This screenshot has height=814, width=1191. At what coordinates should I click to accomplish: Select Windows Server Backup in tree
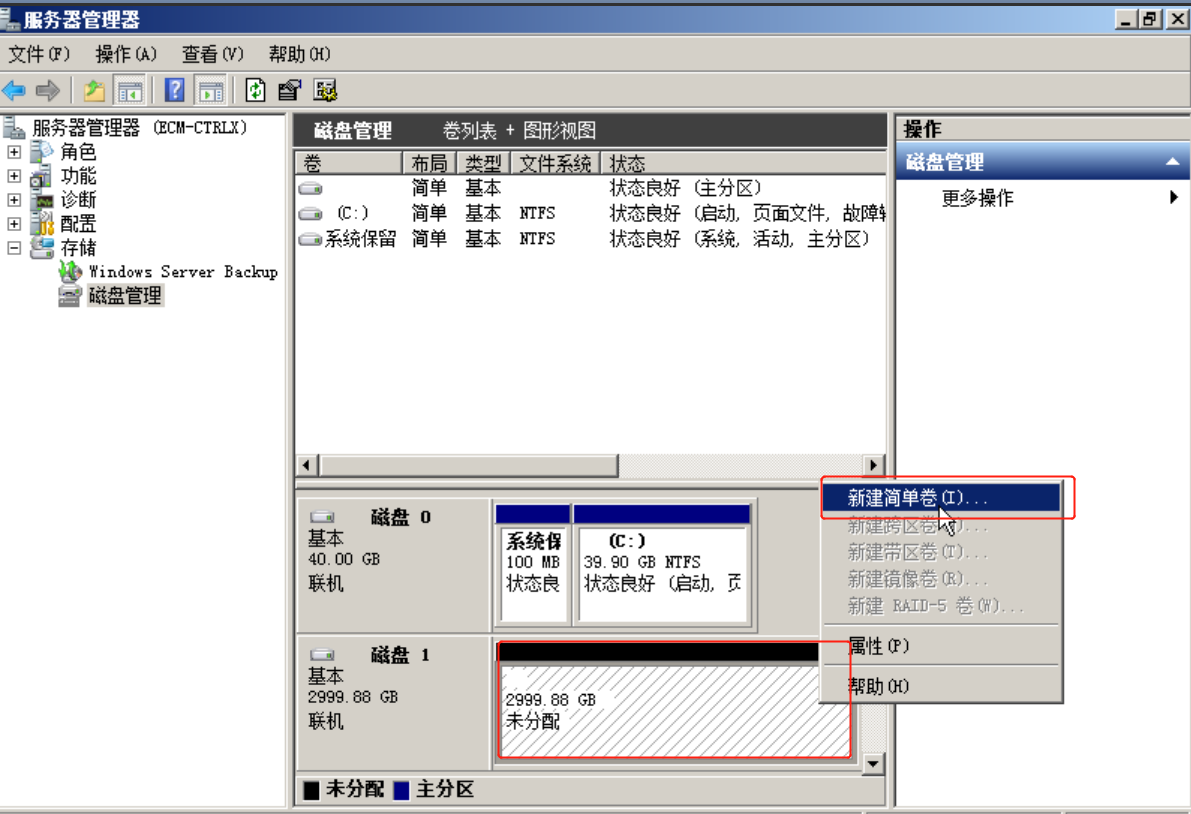click(182, 272)
